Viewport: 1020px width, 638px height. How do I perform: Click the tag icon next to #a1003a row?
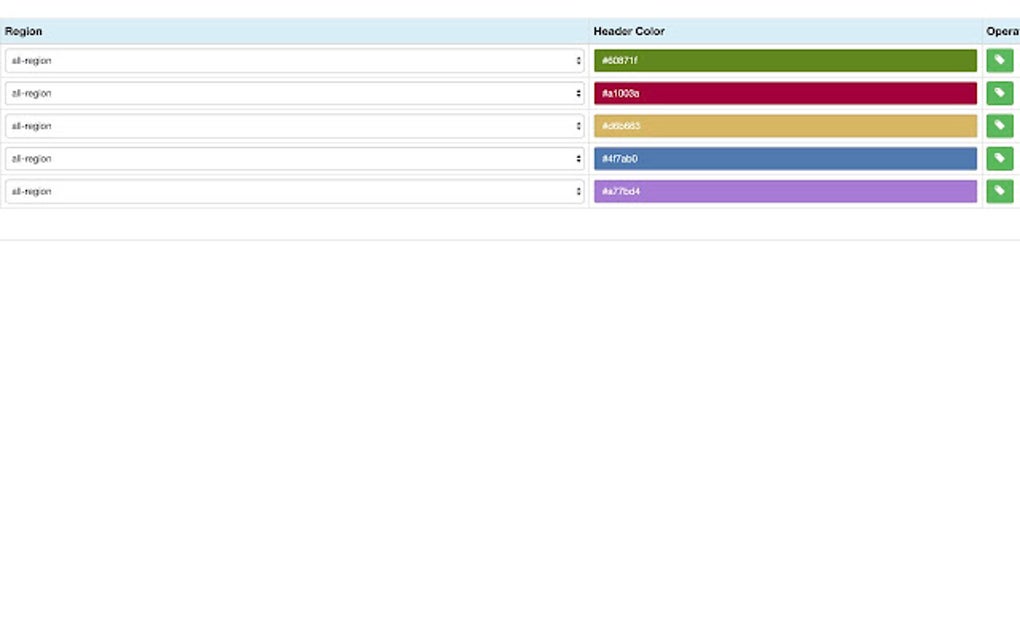(999, 93)
